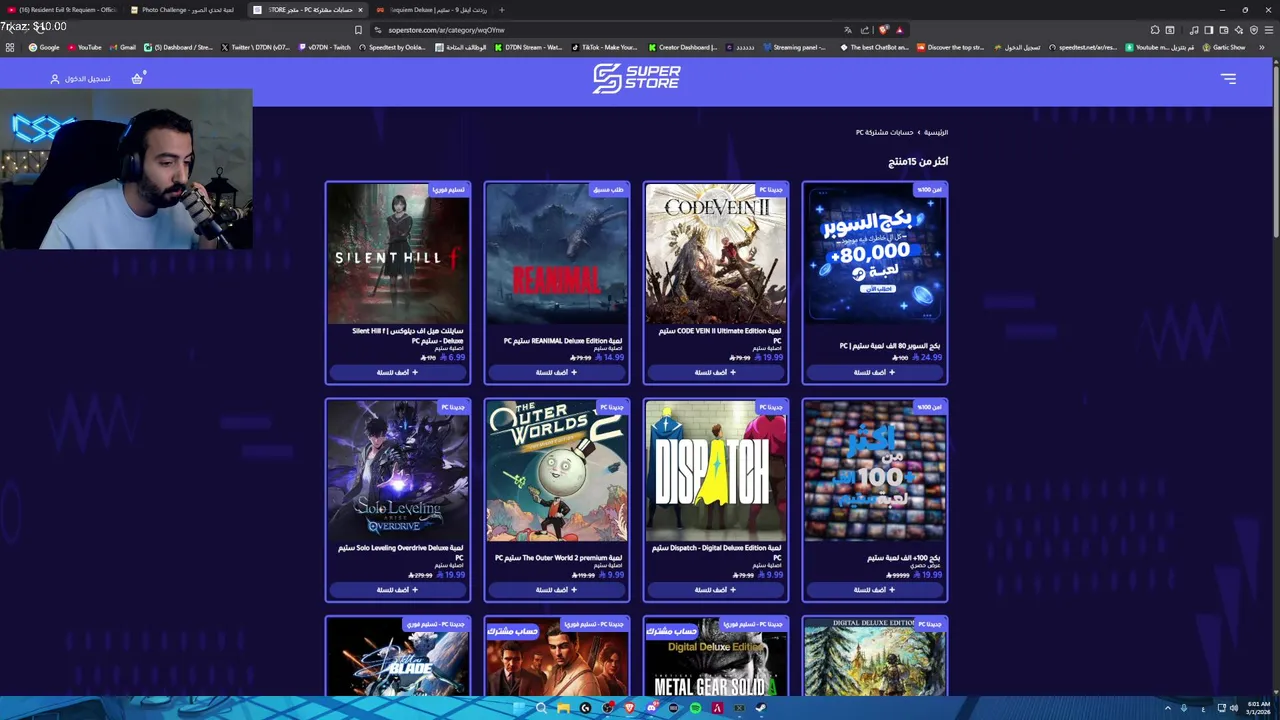Open the shopping cart icon in header

tap(137, 78)
